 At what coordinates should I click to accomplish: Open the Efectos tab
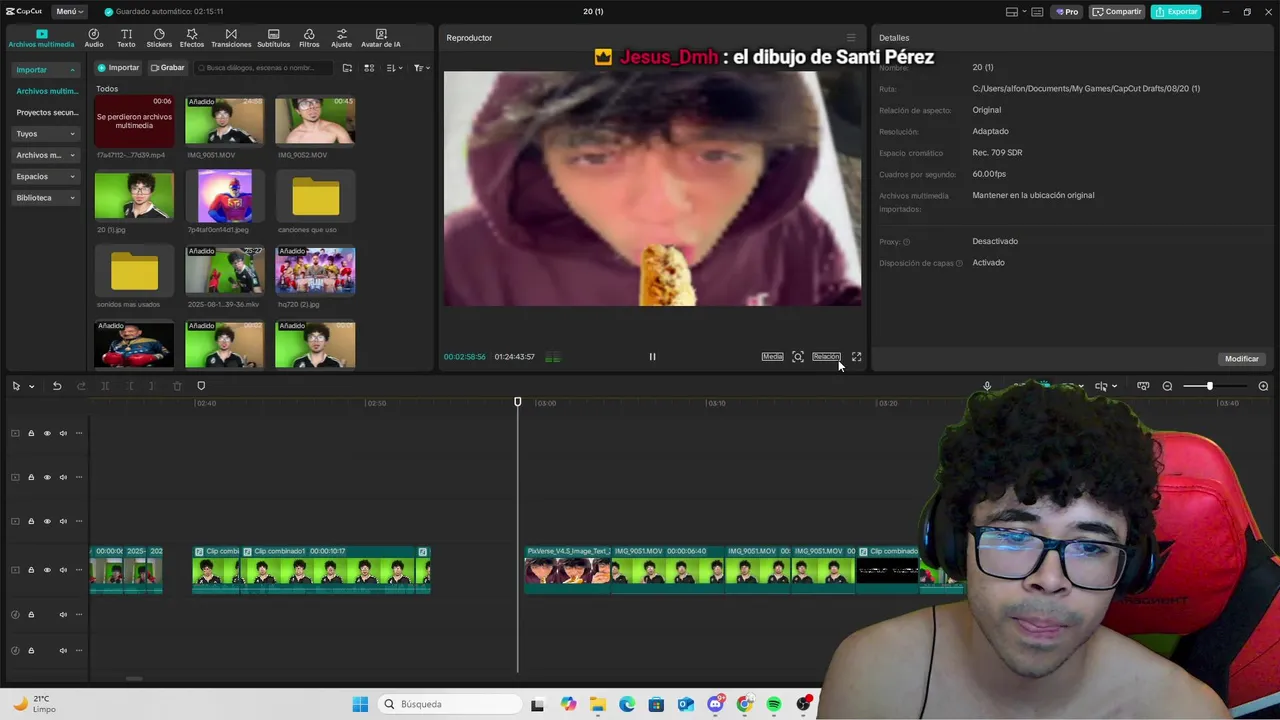point(192,39)
